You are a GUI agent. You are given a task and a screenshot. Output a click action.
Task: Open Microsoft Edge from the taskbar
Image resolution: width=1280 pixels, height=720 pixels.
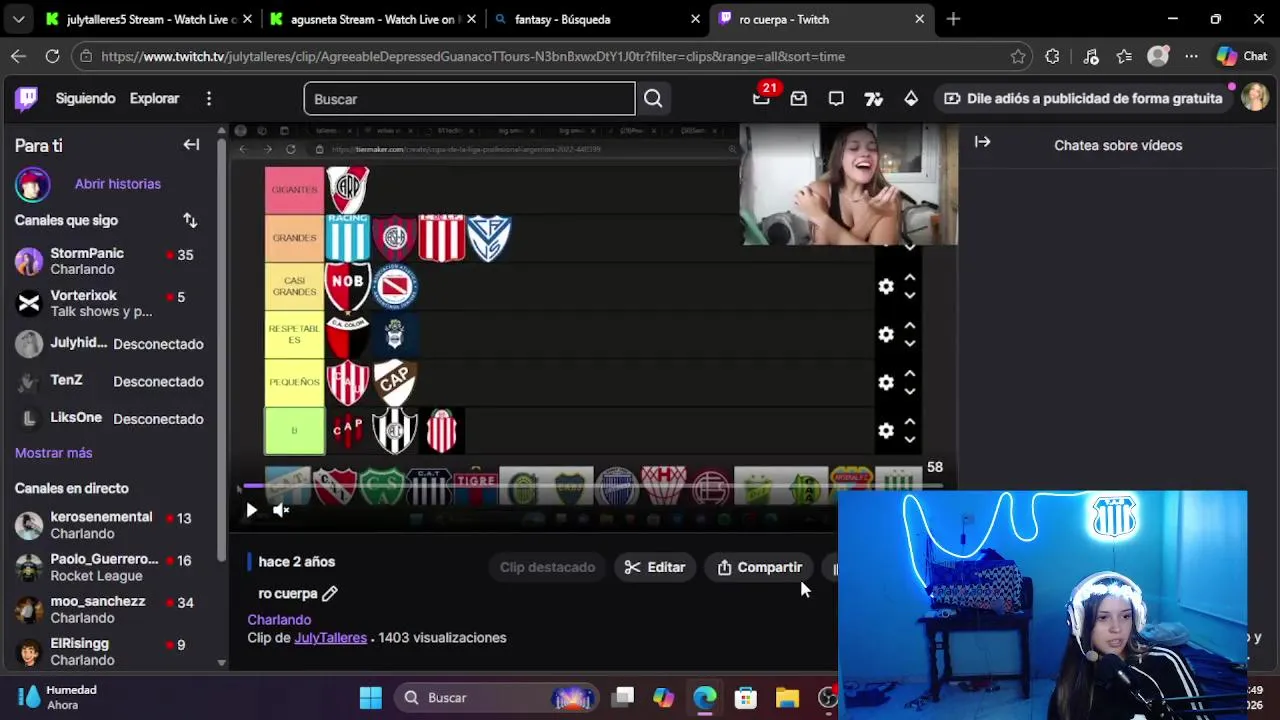coord(705,697)
